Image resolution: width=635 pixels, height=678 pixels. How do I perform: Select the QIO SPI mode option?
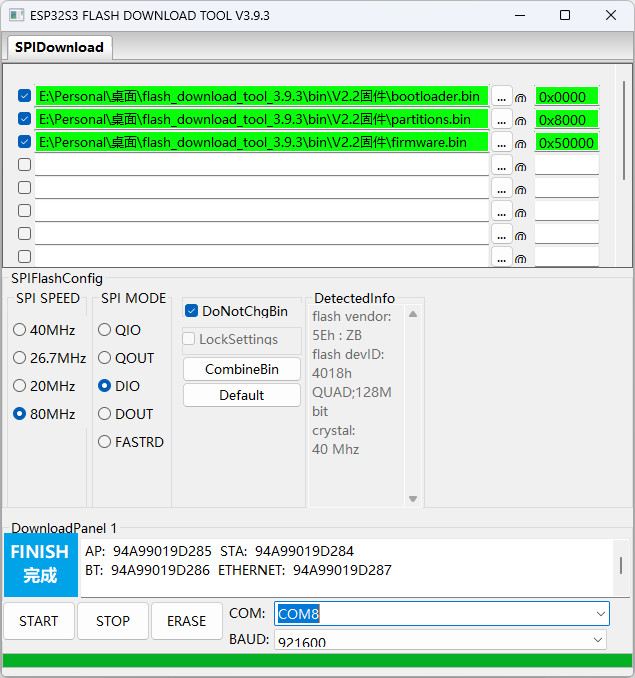(104, 330)
